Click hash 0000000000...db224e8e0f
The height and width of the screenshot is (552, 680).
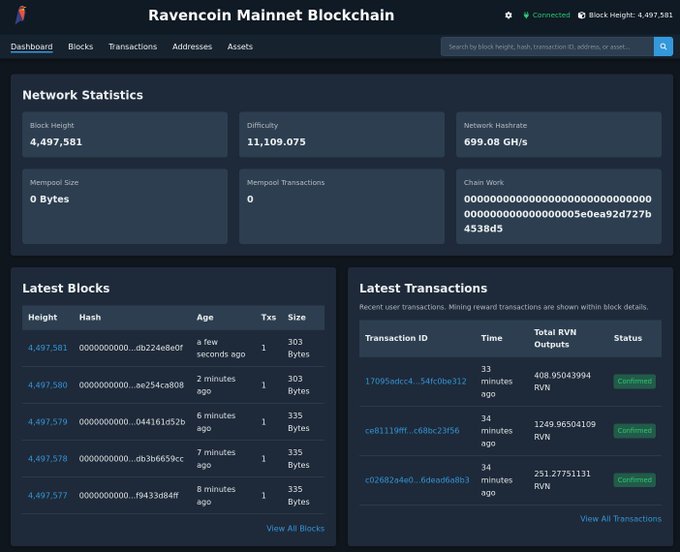coord(131,348)
